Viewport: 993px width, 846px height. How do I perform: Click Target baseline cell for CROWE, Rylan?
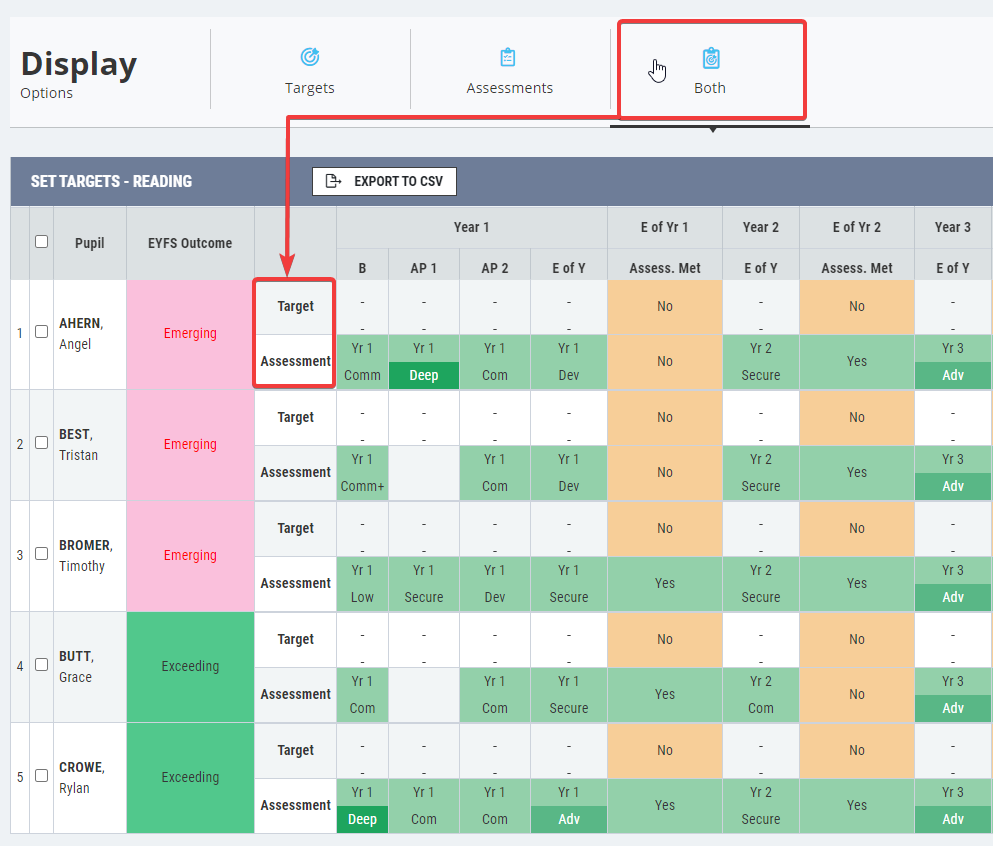(x=362, y=750)
